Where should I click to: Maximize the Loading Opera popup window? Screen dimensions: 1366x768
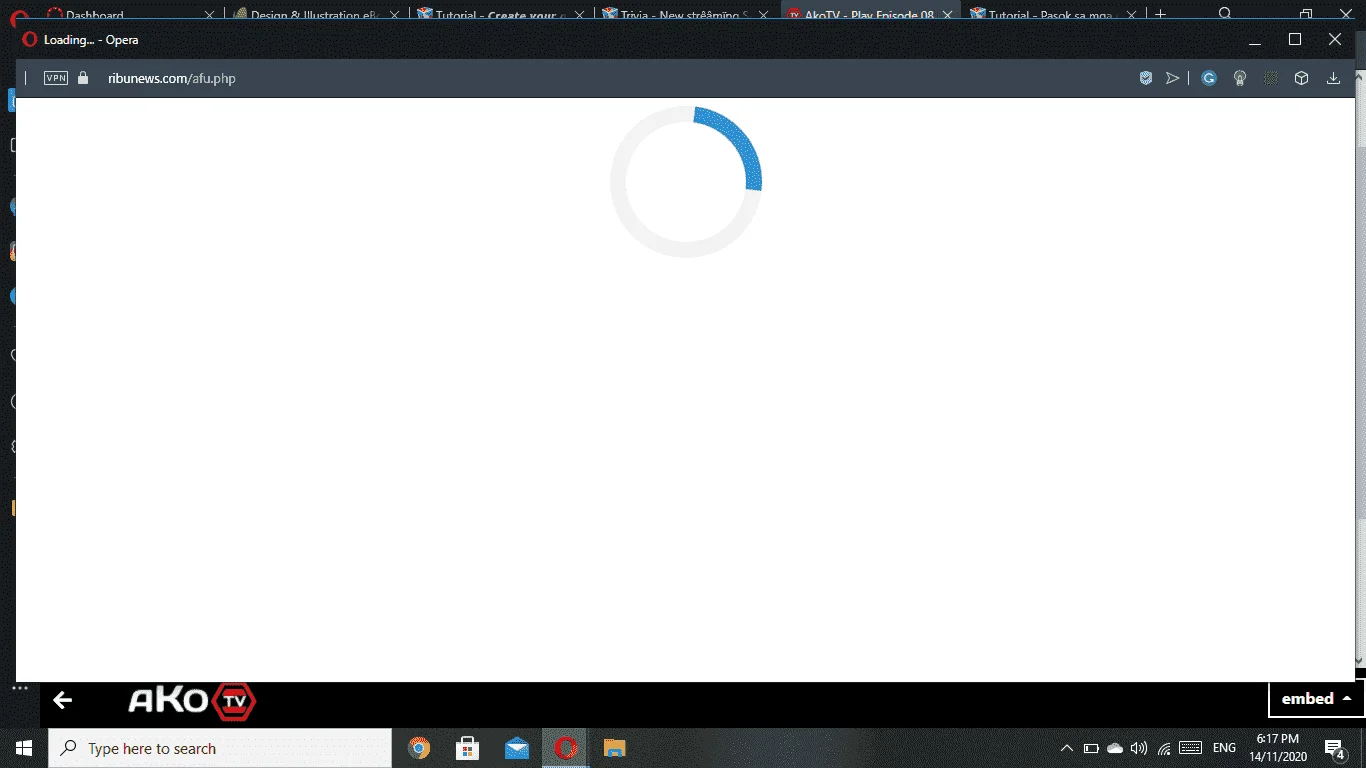tap(1295, 39)
